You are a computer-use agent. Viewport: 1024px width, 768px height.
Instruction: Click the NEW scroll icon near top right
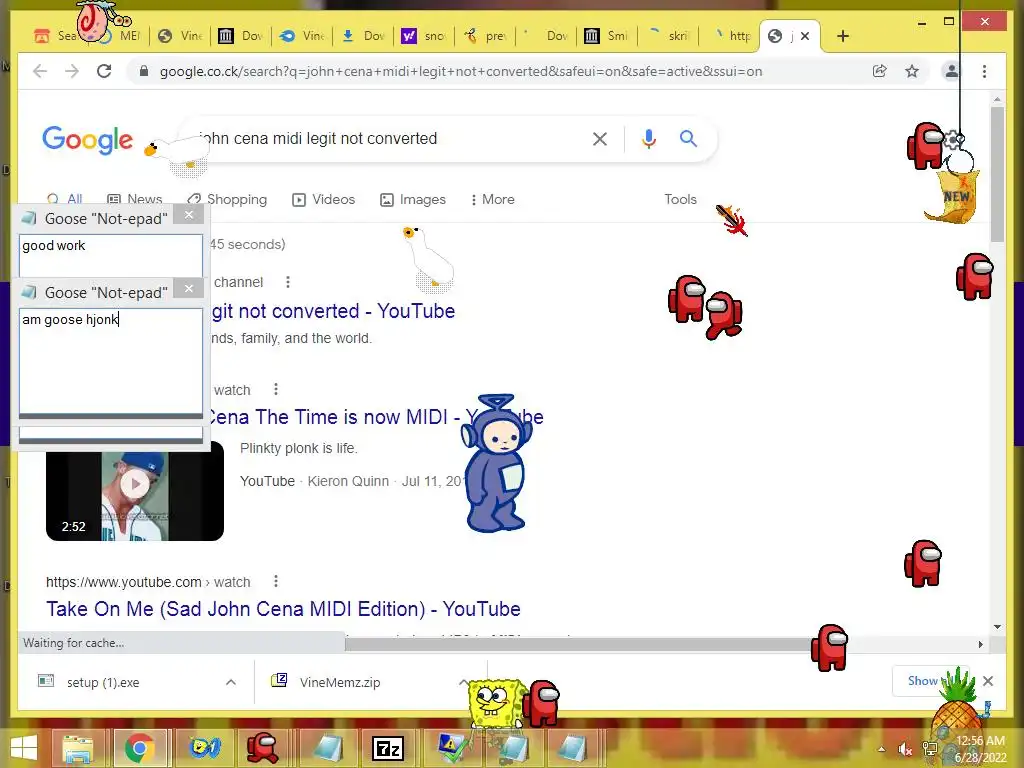(x=952, y=196)
